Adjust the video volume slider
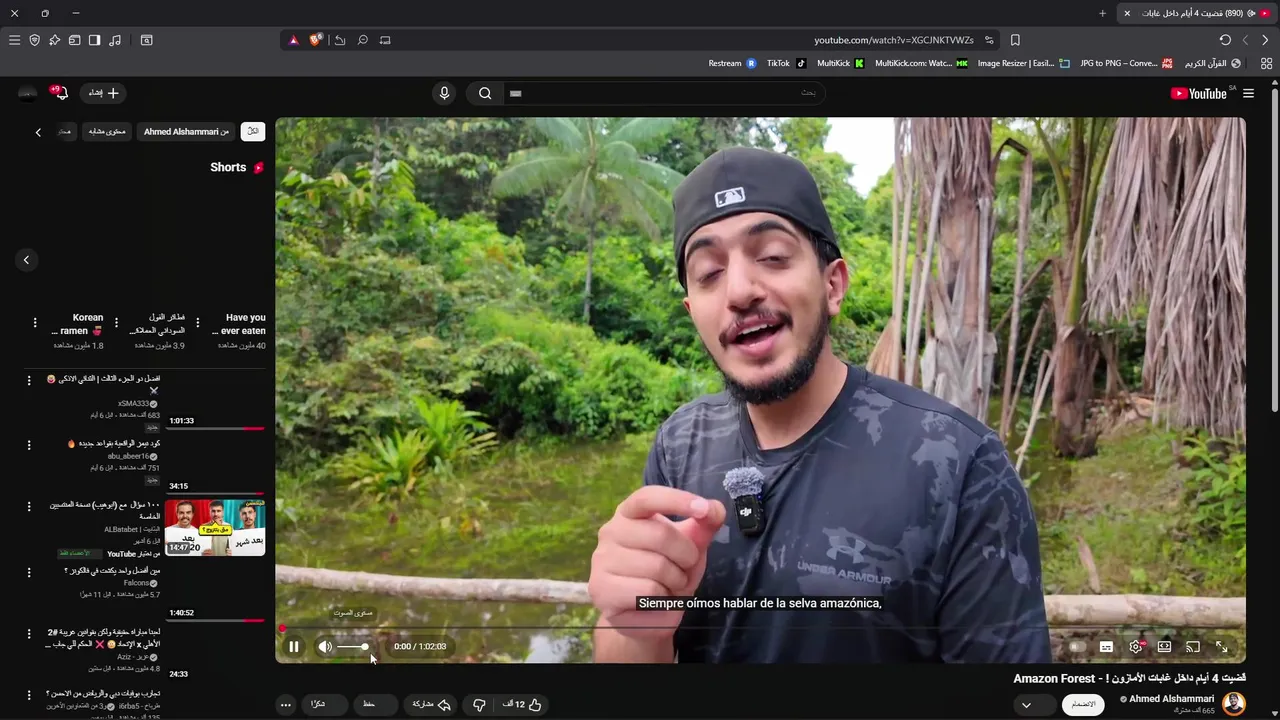The width and height of the screenshot is (1280, 720). [353, 647]
